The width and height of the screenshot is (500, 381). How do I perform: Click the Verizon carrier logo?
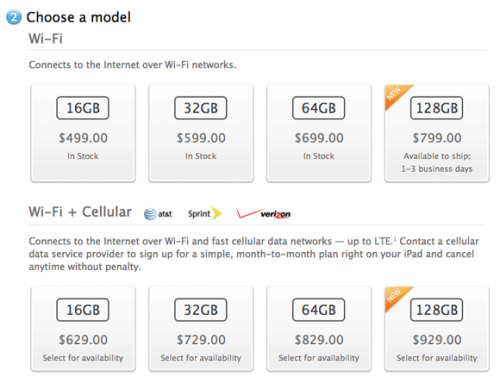pos(263,214)
